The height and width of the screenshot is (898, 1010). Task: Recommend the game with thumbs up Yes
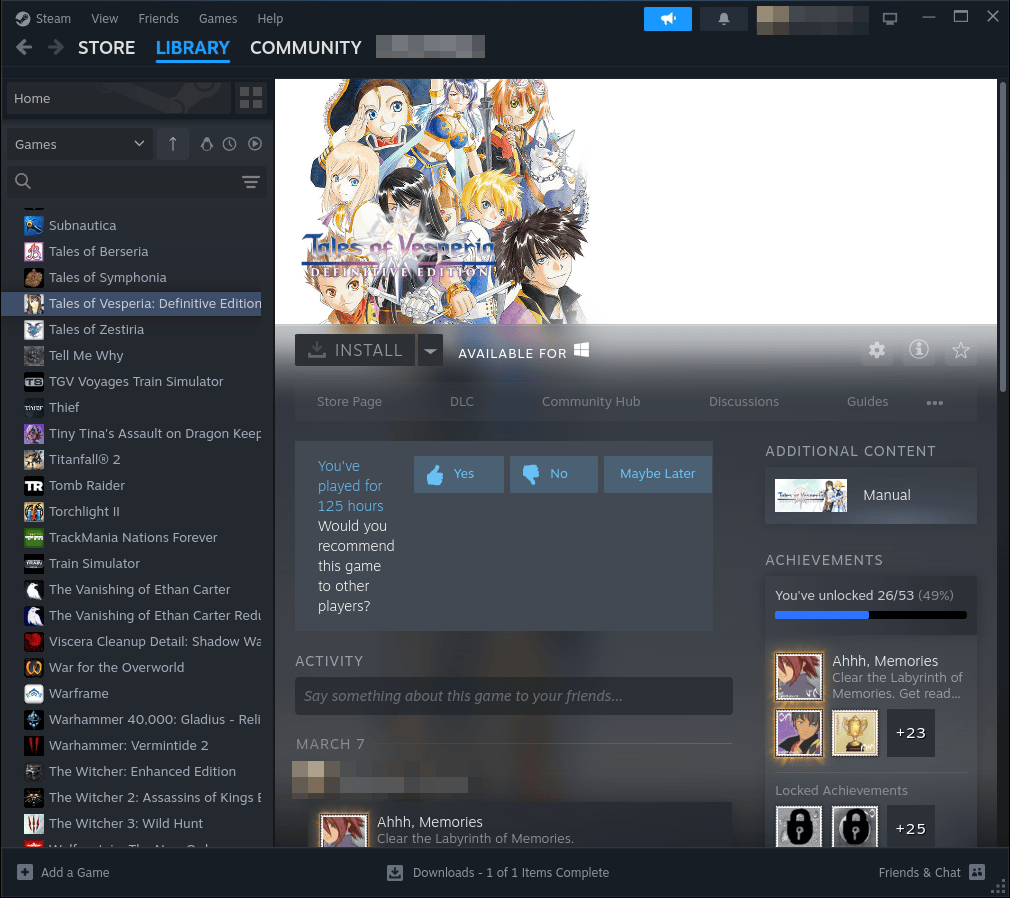coord(458,474)
